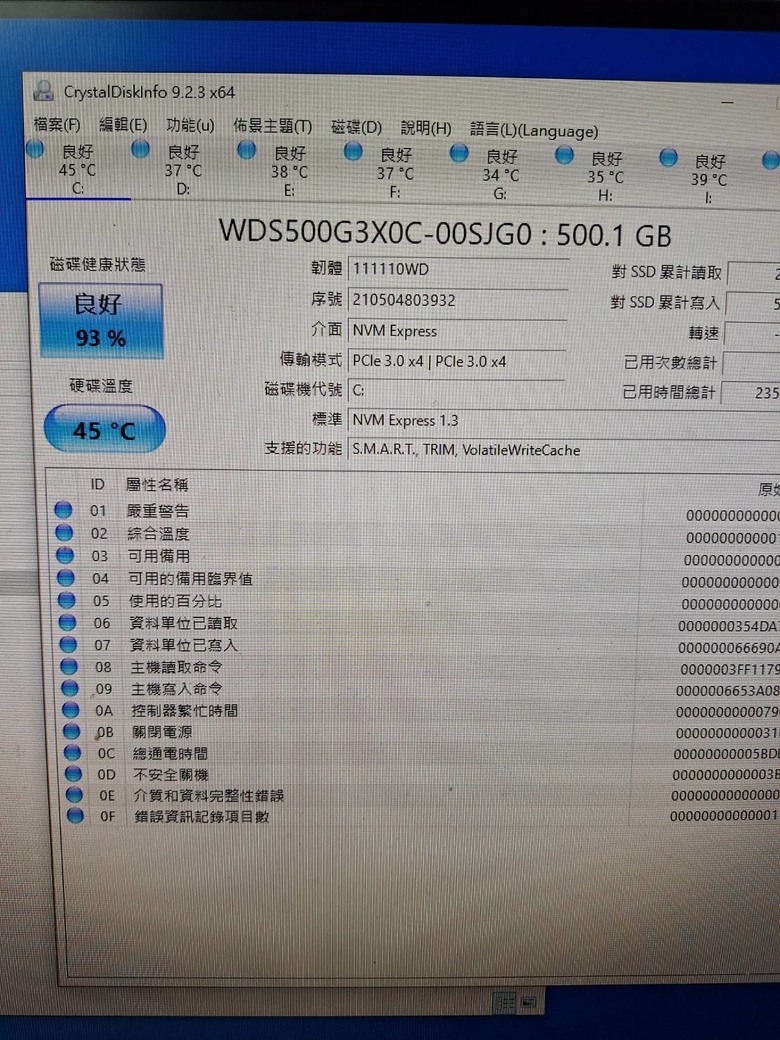This screenshot has width=780, height=1040.
Task: Open the 功能(u) menu
Action: (x=190, y=125)
